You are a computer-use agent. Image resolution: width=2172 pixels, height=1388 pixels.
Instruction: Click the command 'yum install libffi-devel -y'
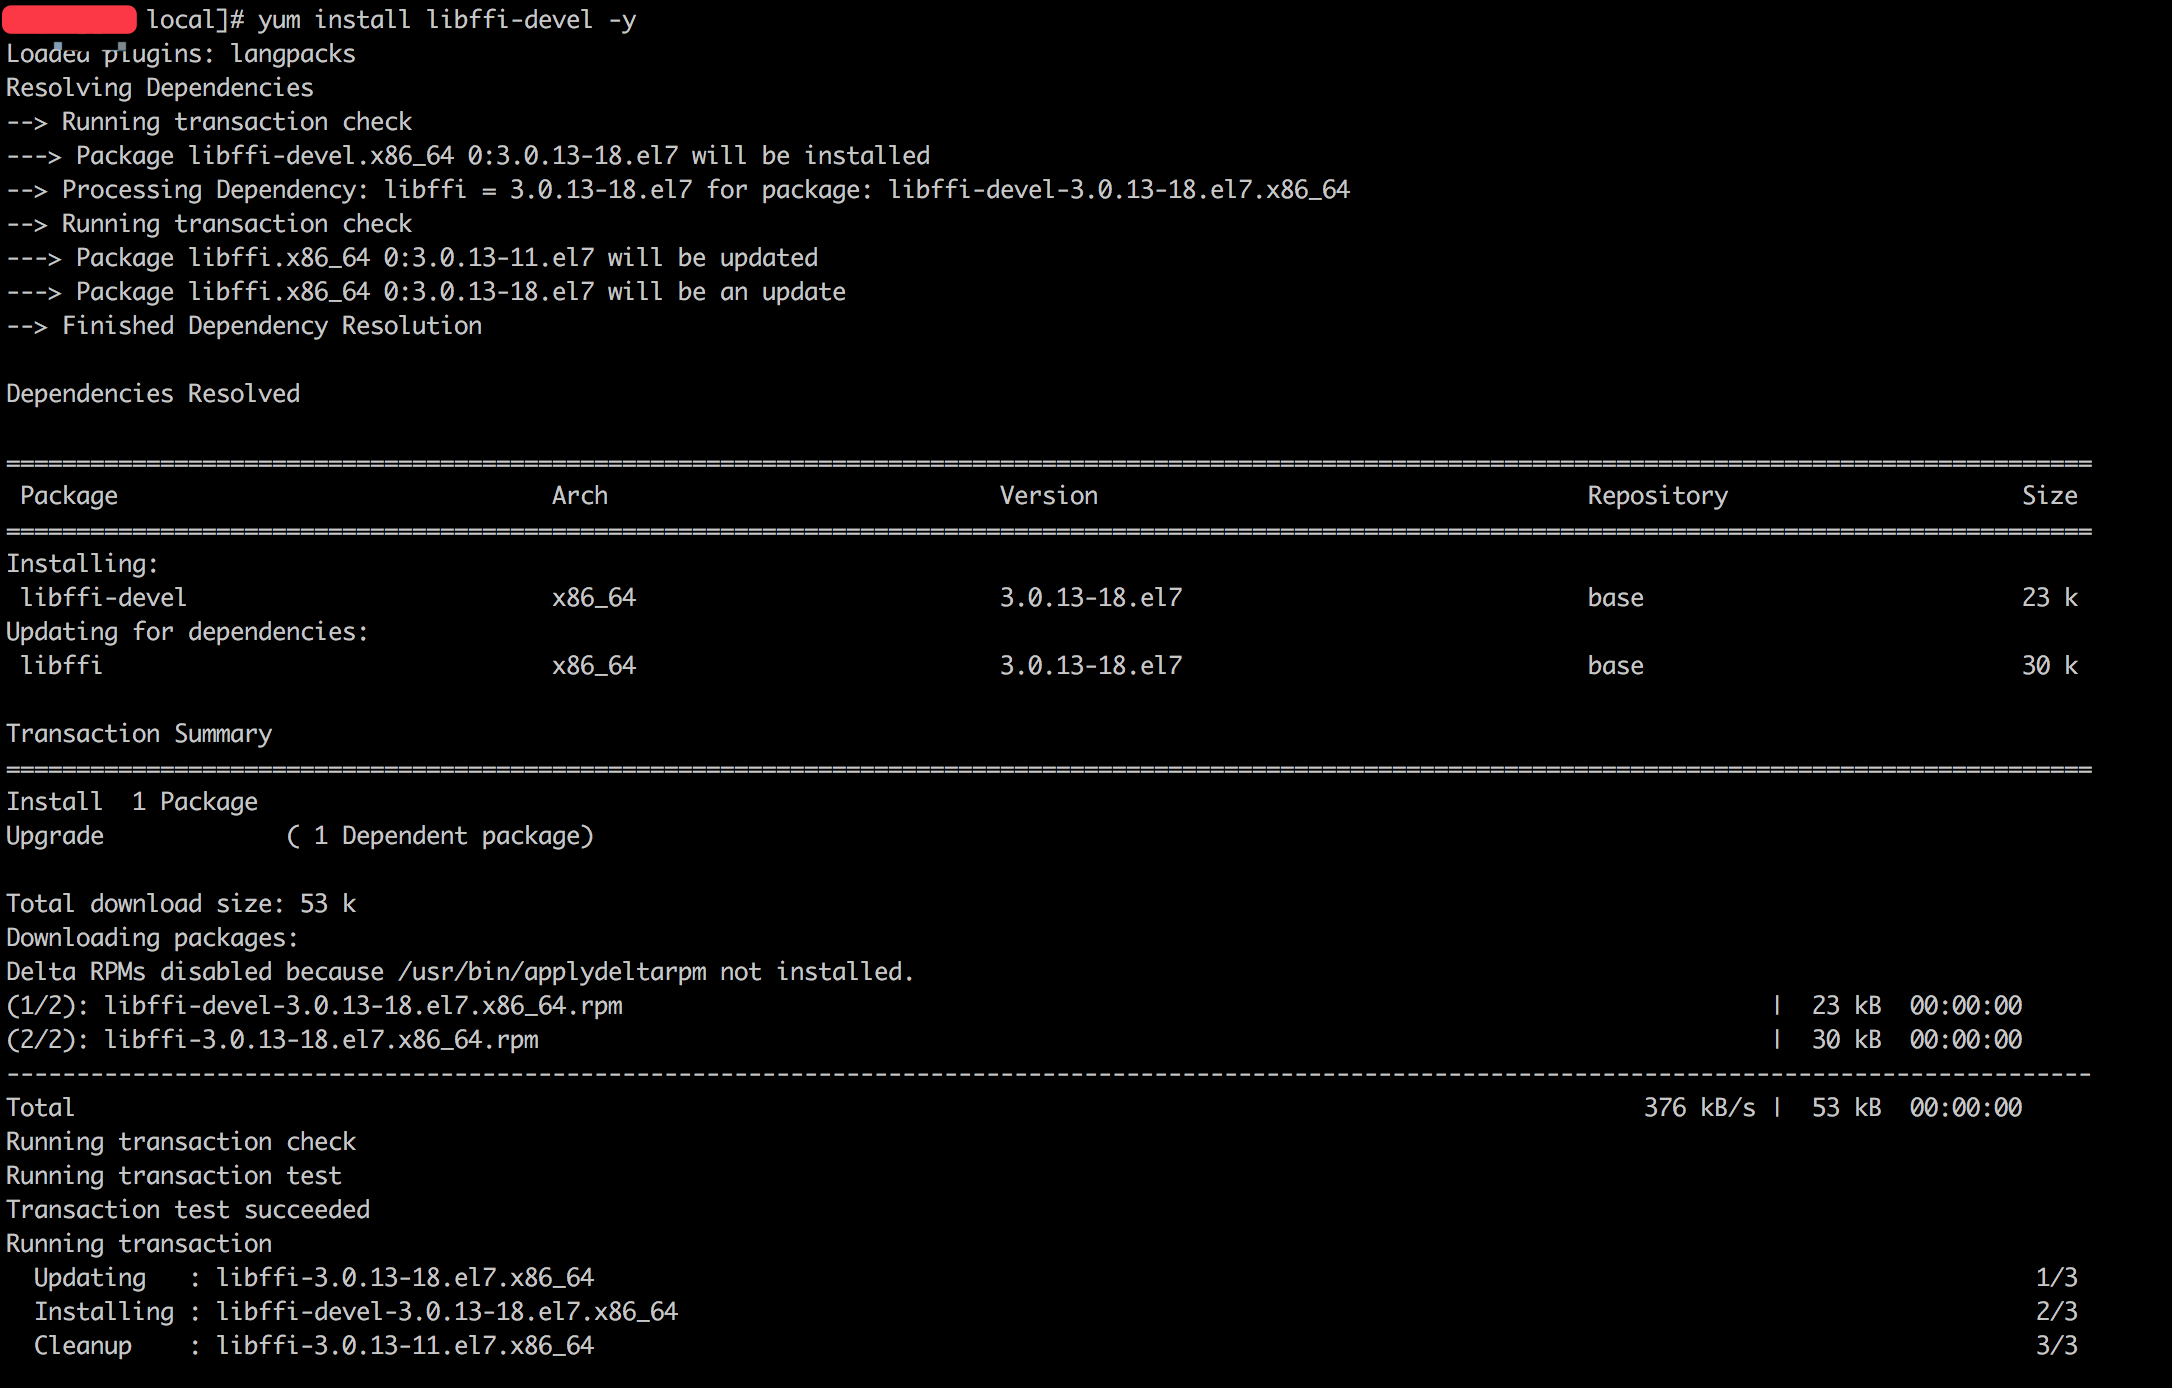[x=447, y=20]
